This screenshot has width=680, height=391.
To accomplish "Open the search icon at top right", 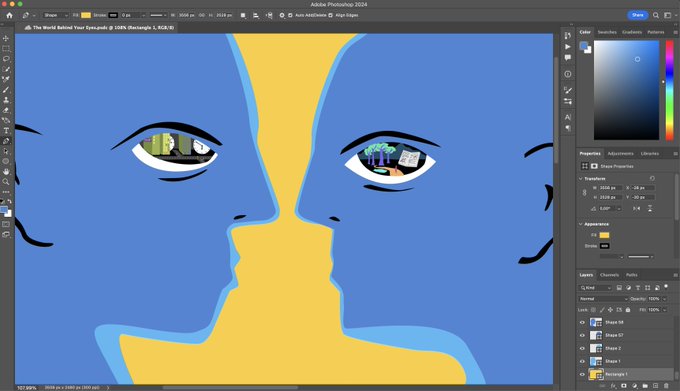I will pyautogui.click(x=656, y=15).
